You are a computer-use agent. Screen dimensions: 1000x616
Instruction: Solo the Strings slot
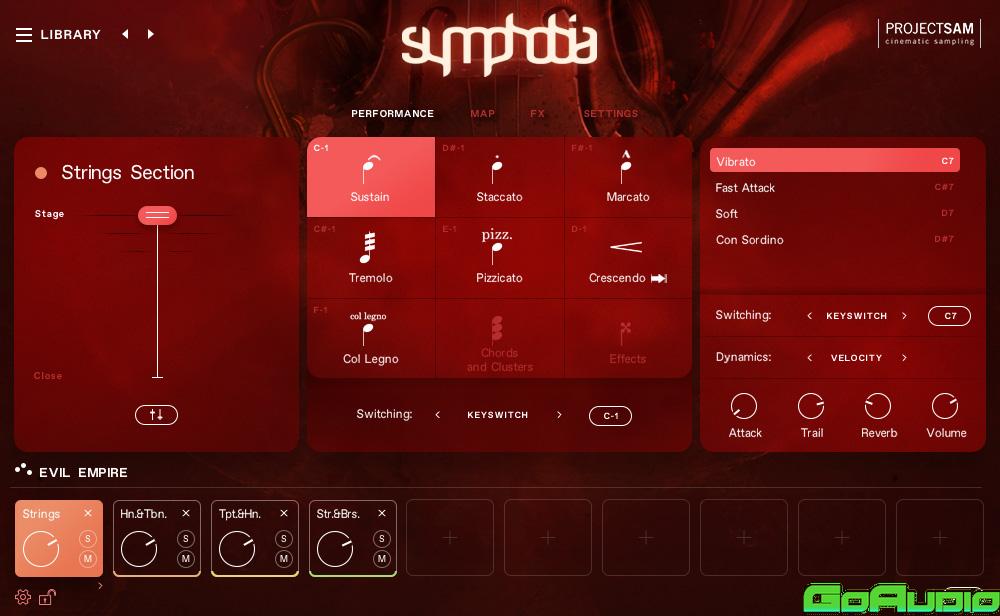[x=87, y=539]
